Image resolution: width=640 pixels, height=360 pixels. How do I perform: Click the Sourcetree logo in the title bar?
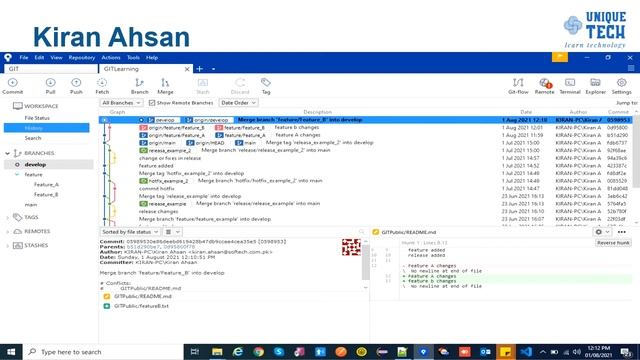tap(8, 58)
